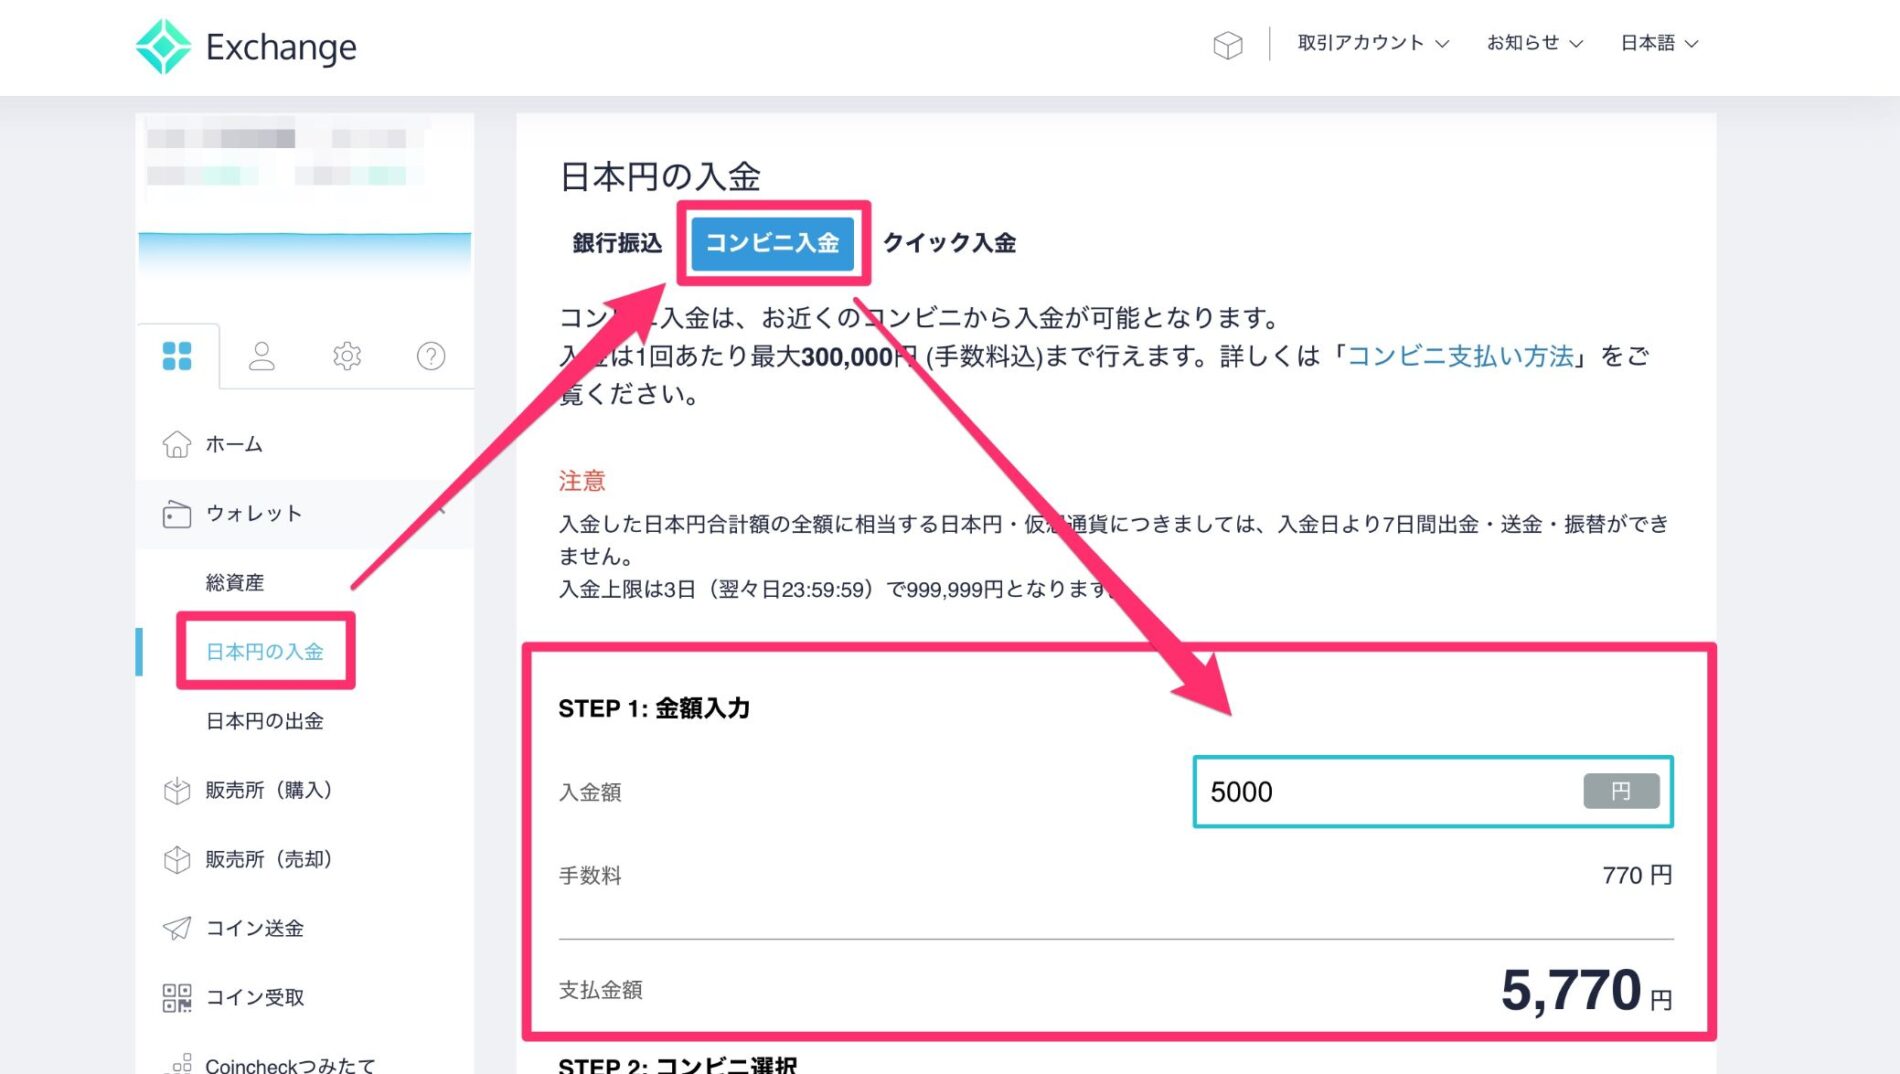Click the QR code icon for コイン受取

(177, 998)
